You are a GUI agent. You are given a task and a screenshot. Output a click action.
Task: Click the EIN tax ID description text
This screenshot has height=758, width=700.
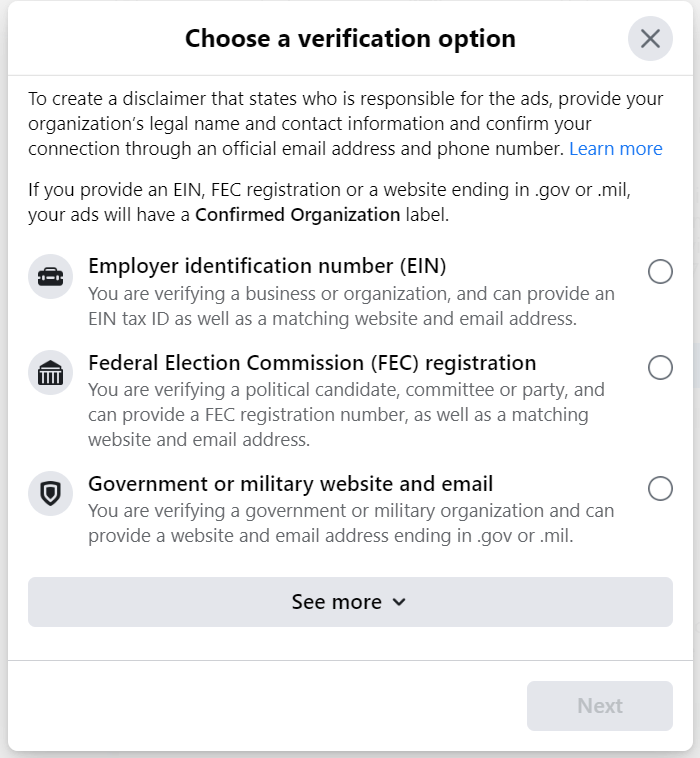click(350, 306)
